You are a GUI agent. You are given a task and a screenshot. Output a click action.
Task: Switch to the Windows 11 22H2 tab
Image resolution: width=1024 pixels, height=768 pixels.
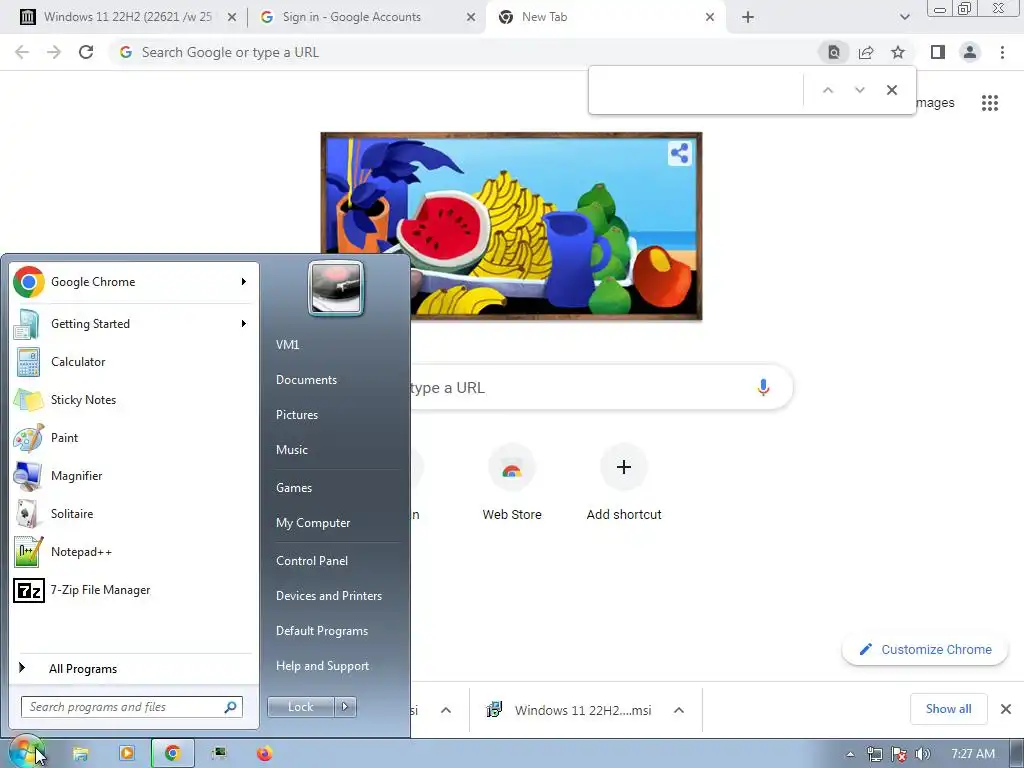127,17
